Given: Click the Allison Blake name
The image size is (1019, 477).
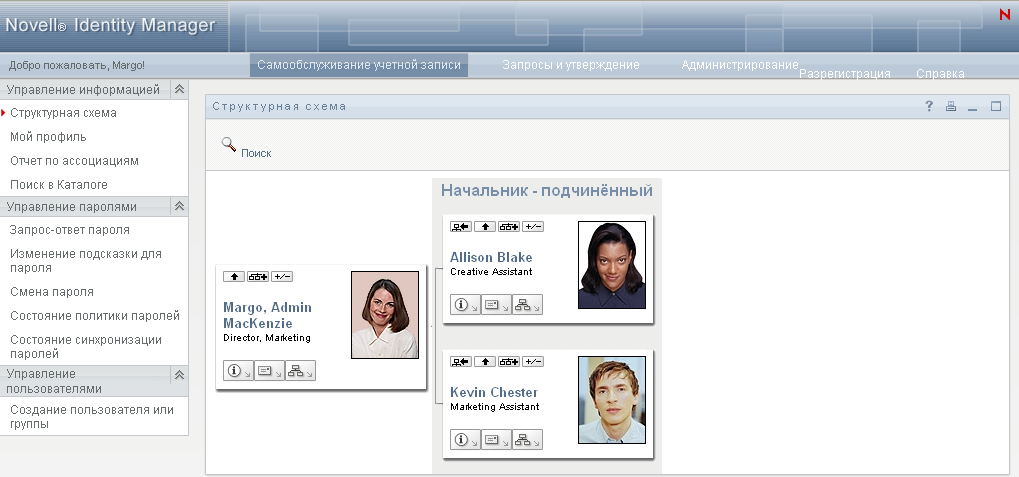Looking at the screenshot, I should point(491,257).
